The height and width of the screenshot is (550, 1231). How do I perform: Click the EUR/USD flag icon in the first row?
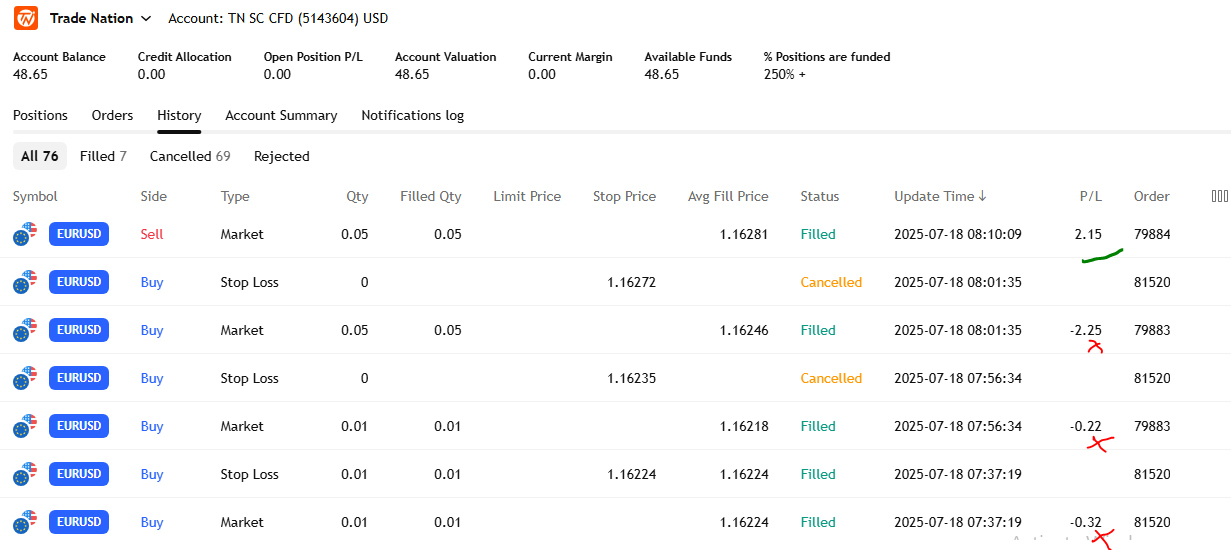coord(25,234)
